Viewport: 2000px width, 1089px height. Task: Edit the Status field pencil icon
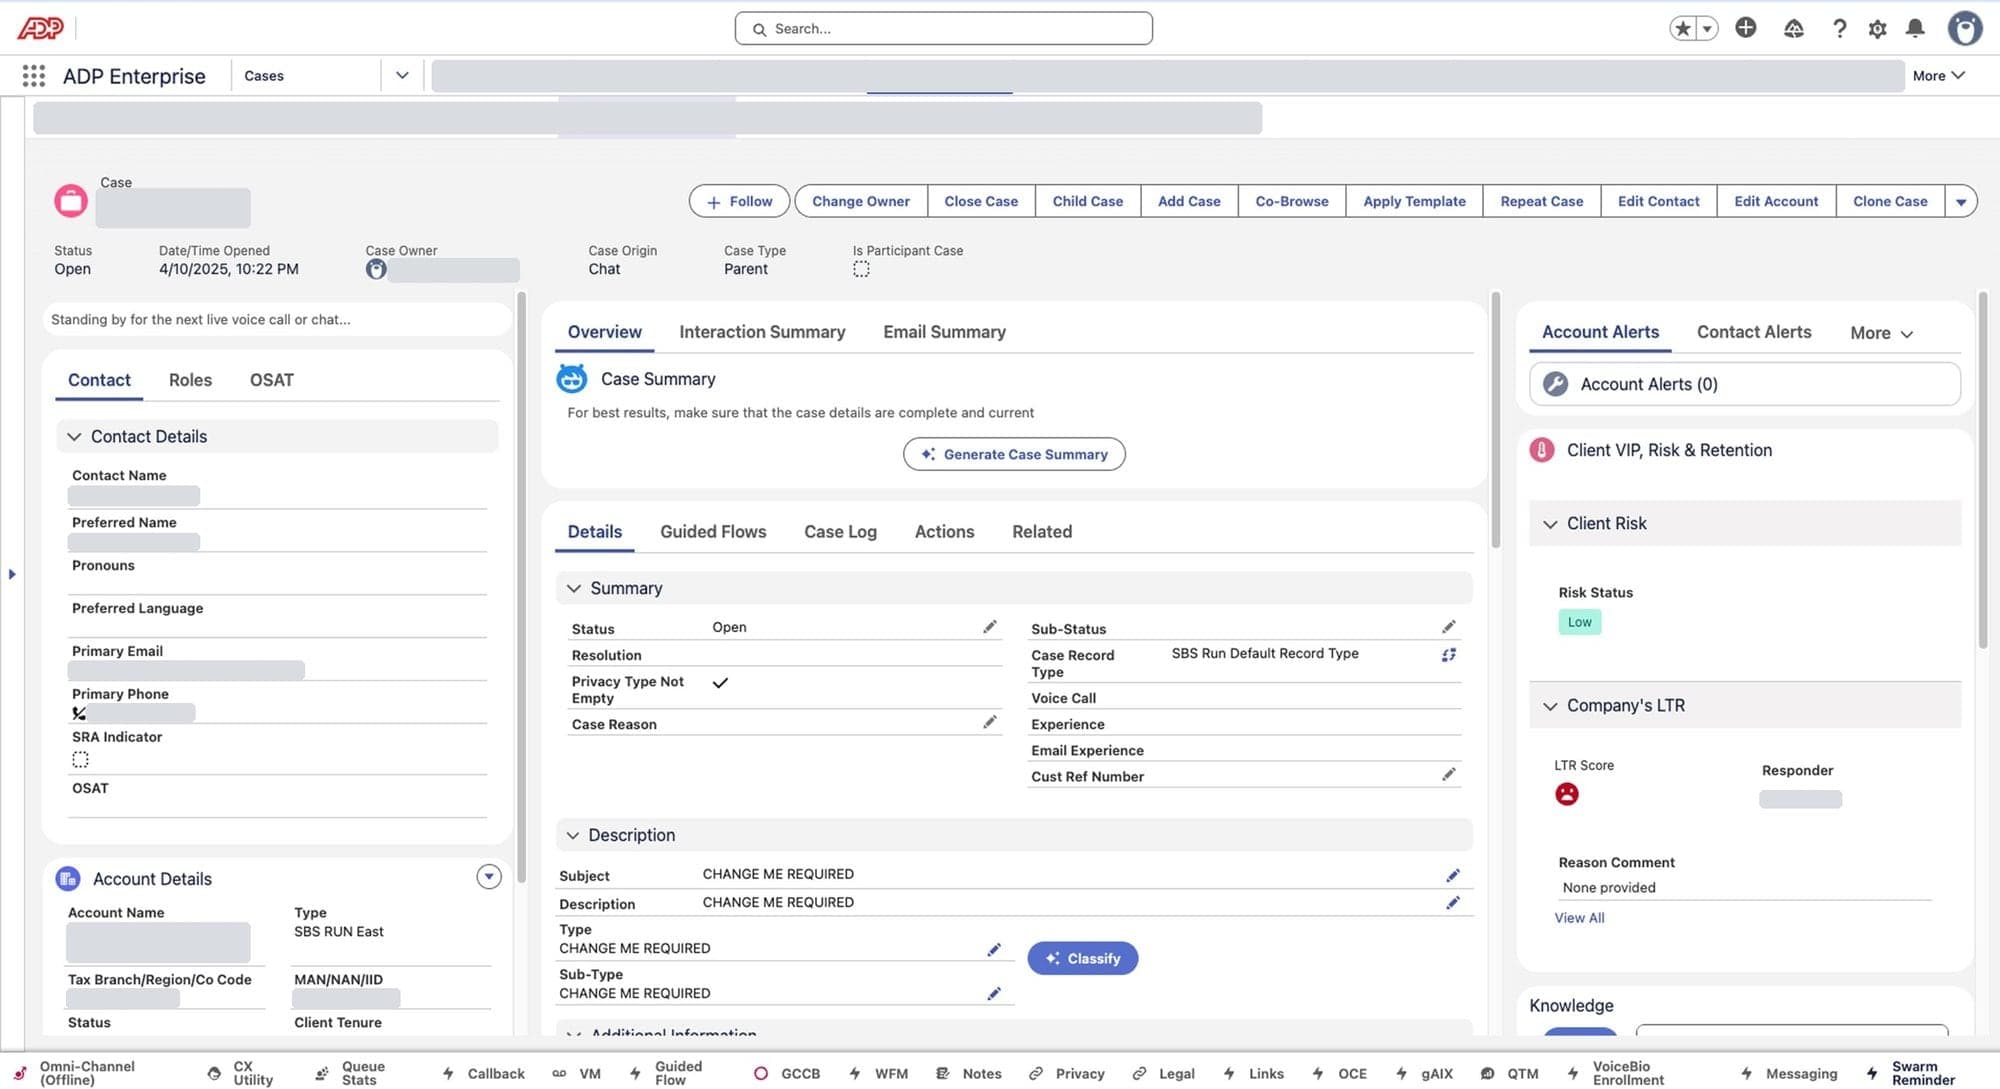click(990, 627)
